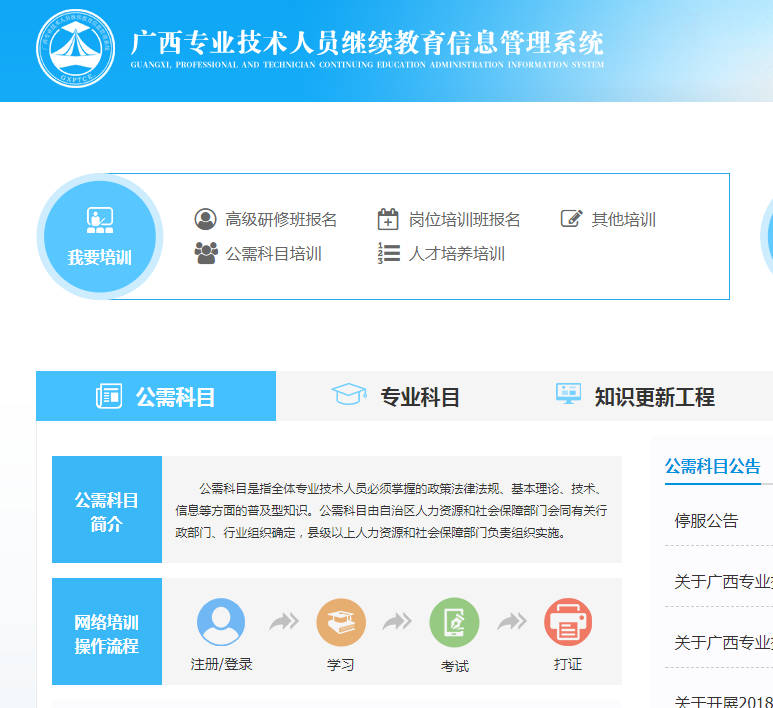Click the user icon beside 高级研修班报名
Viewport: 773px width, 708px height.
(x=205, y=219)
